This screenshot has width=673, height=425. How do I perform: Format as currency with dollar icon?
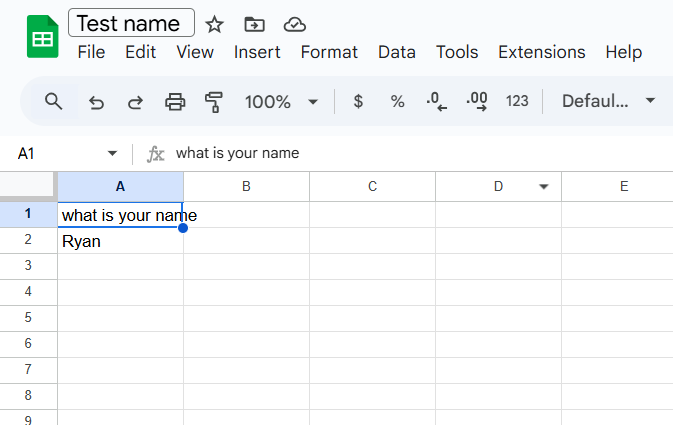coord(358,101)
